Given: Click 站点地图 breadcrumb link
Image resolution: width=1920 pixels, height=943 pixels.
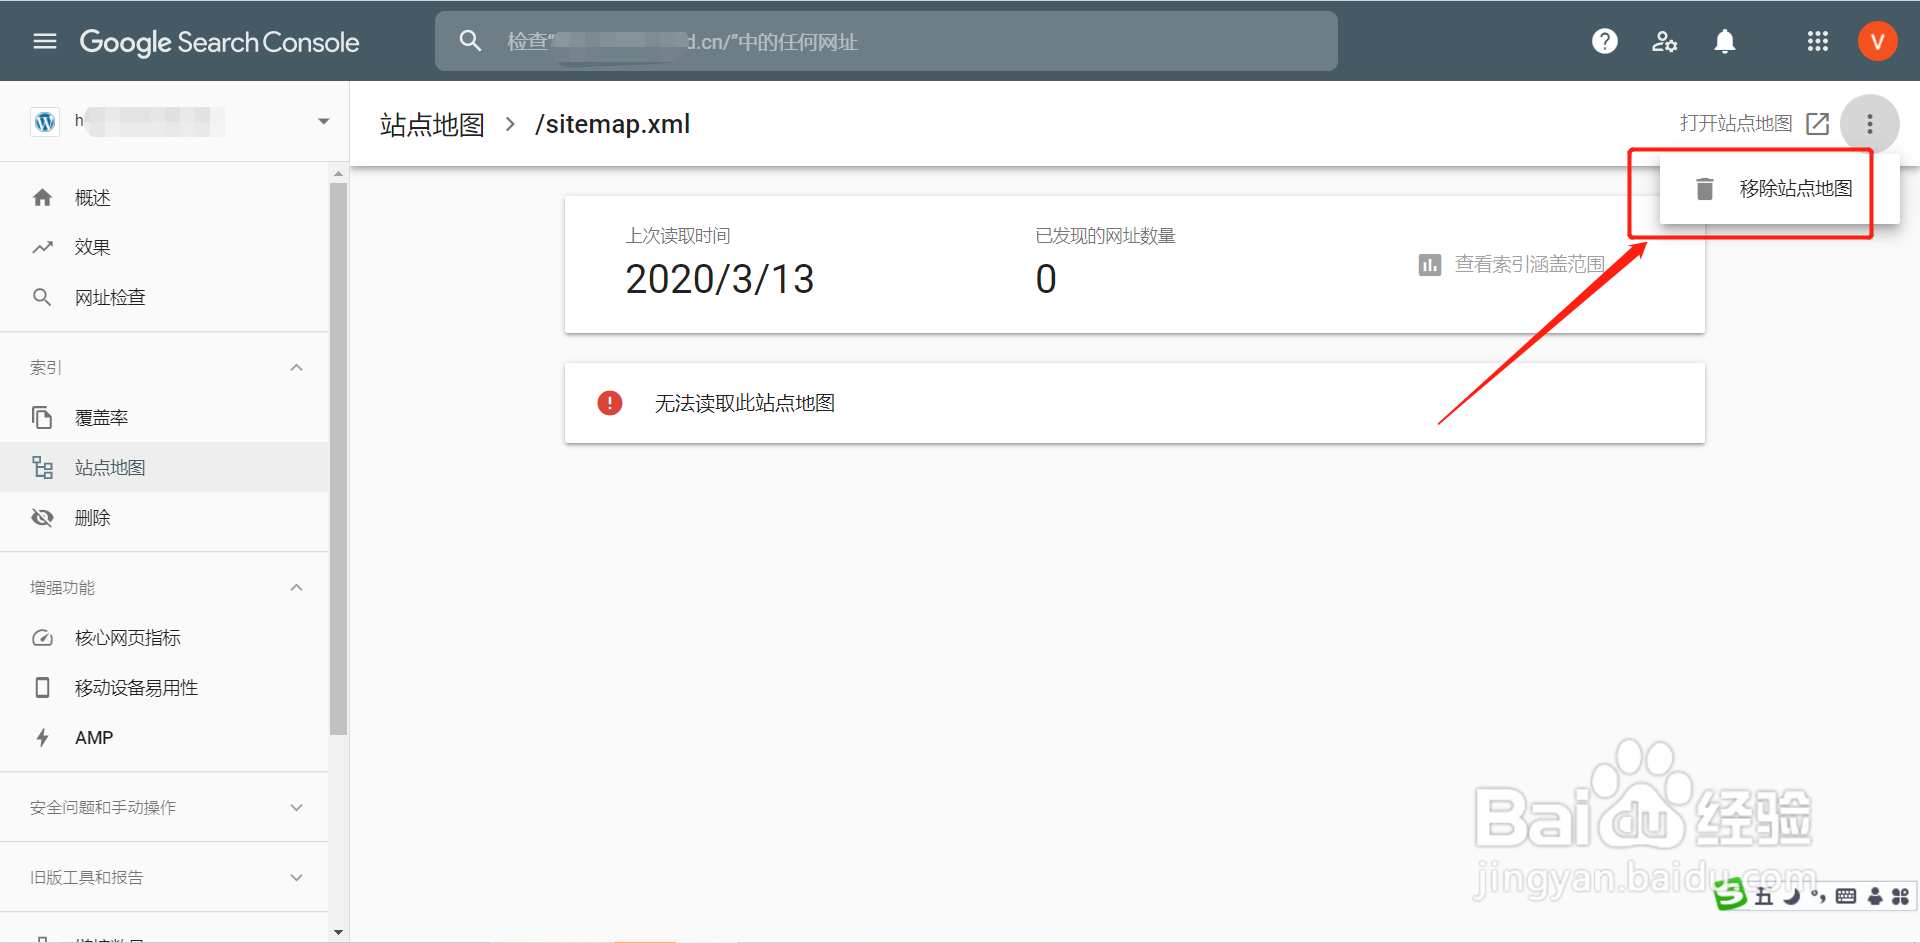Looking at the screenshot, I should pos(432,124).
